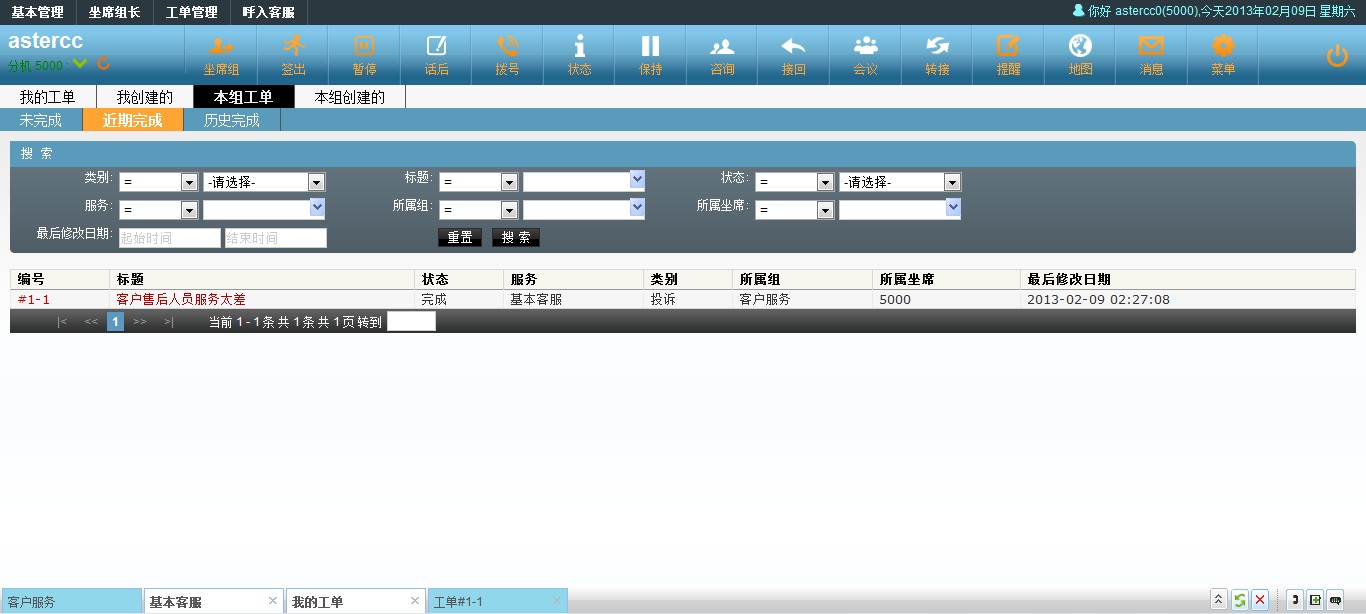This screenshot has width=1366, height=614.
Task: Click the 保持 hold call icon
Action: (x=651, y=45)
